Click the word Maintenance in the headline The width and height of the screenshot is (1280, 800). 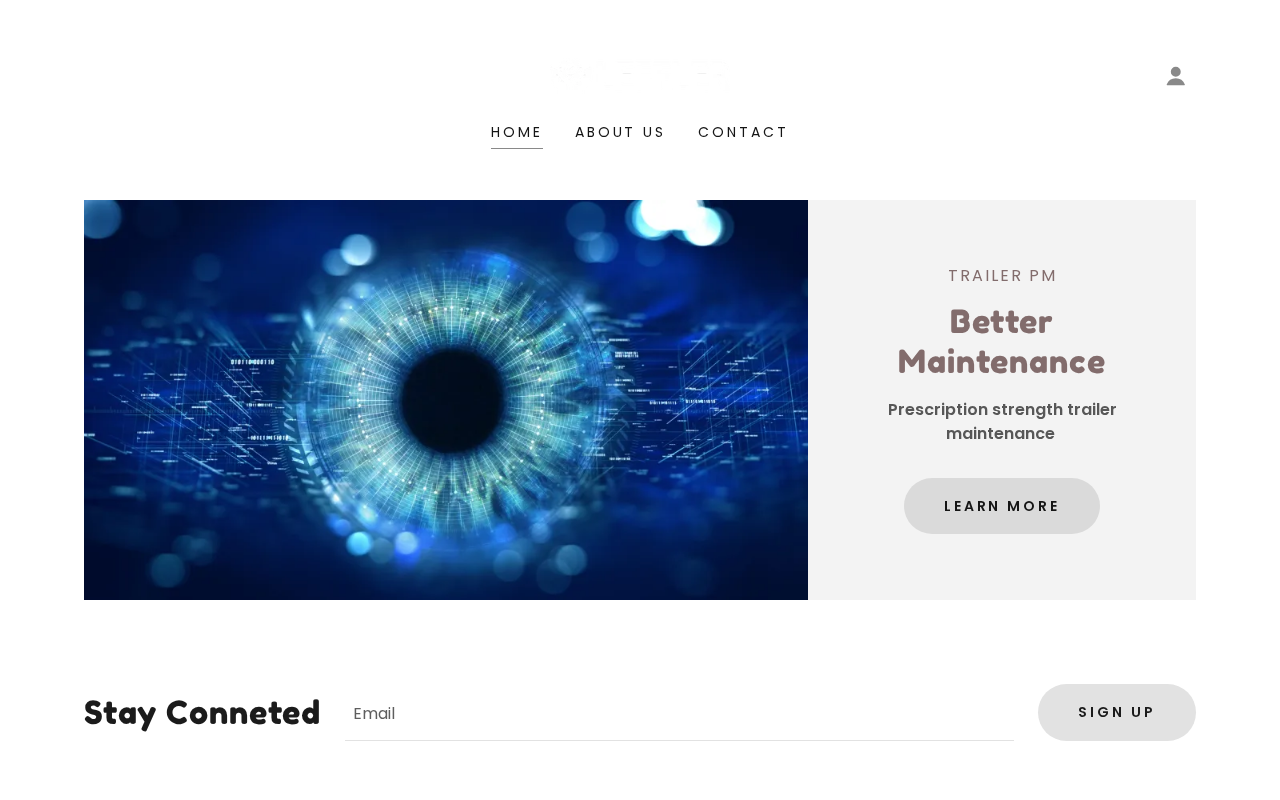coord(1001,362)
